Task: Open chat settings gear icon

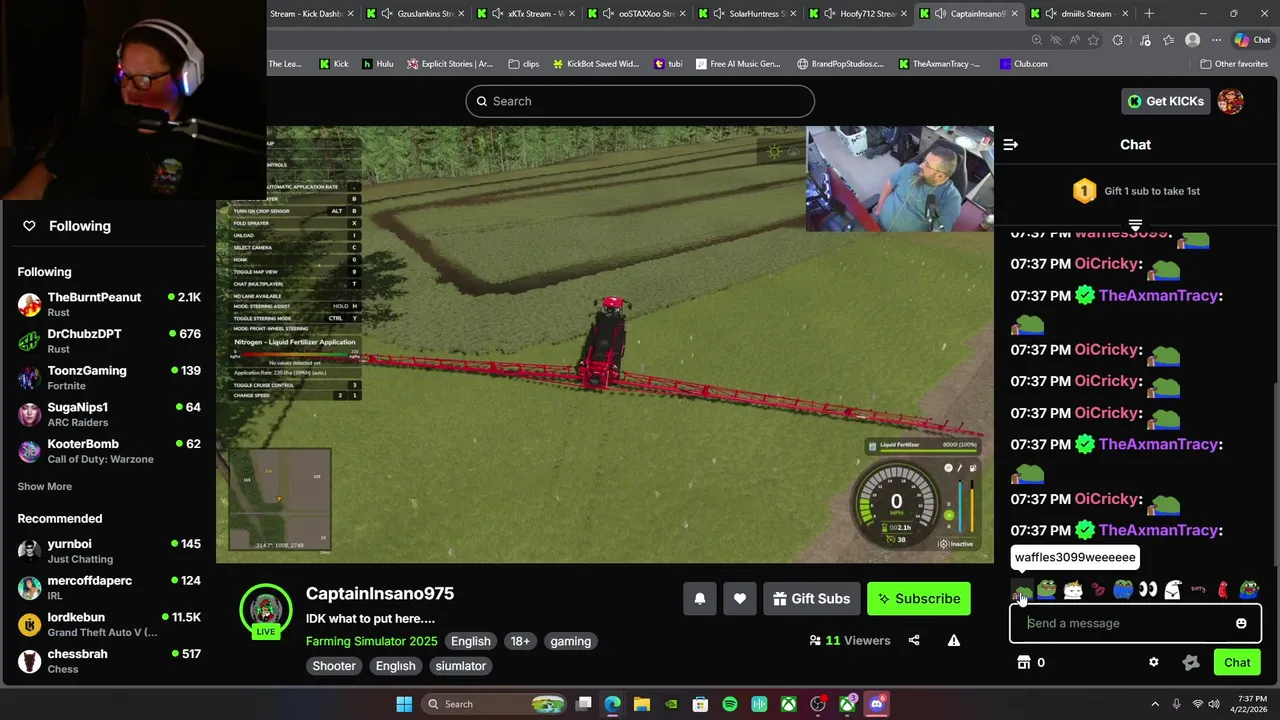Action: (1154, 662)
